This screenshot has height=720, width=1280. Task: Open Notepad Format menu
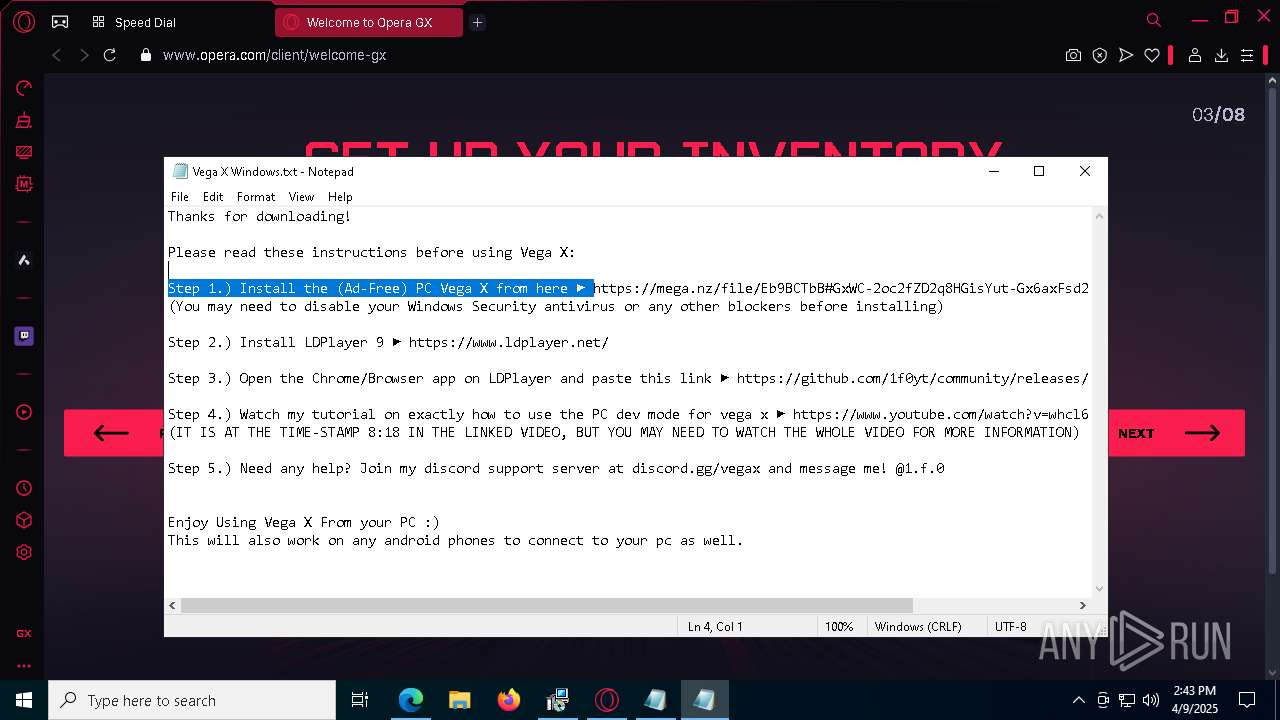[x=256, y=197]
